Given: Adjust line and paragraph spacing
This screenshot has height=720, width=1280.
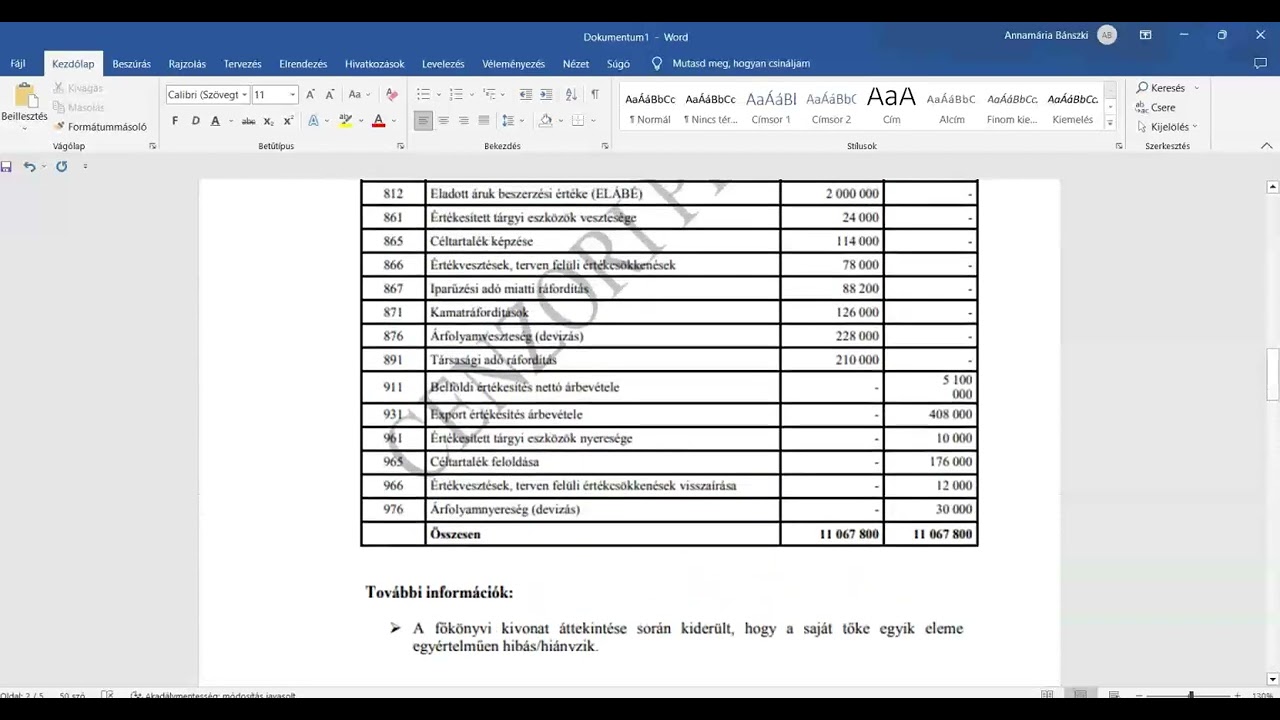Looking at the screenshot, I should pyautogui.click(x=508, y=121).
